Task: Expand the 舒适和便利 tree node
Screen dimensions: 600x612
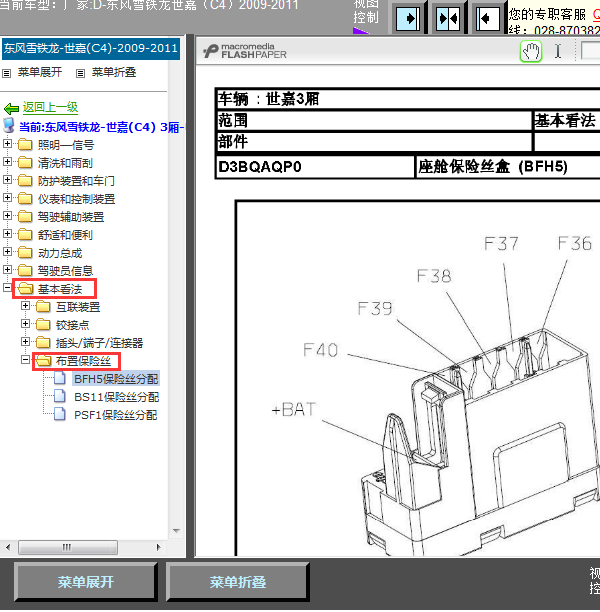Action: click(7, 233)
